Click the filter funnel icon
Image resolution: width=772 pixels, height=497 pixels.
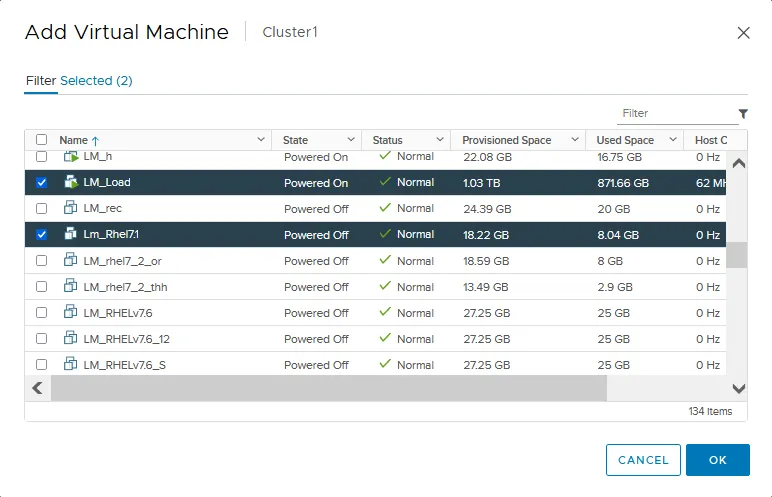[x=743, y=114]
